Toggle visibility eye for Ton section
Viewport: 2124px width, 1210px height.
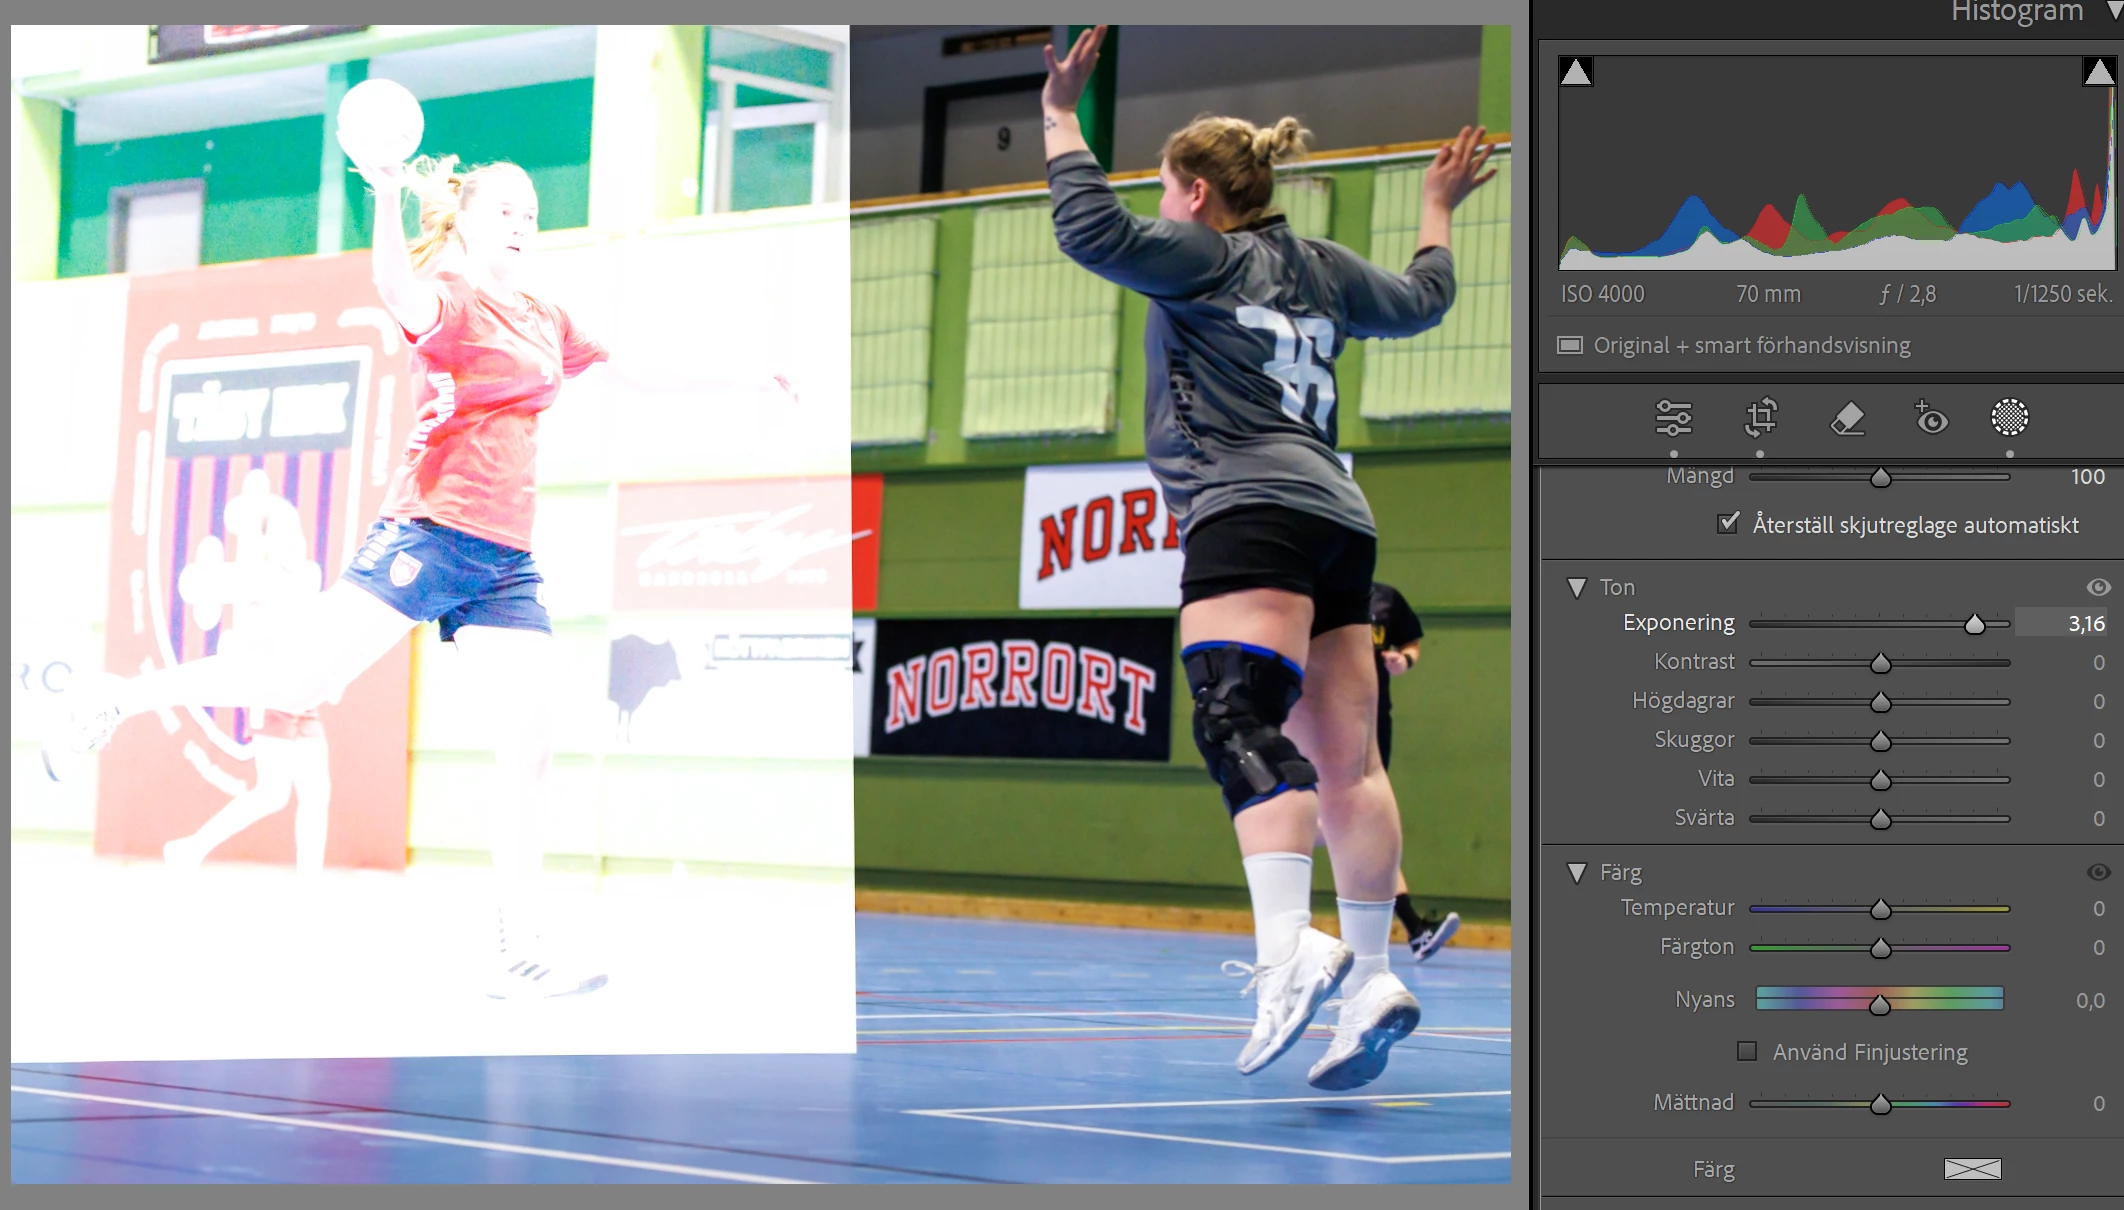(x=2098, y=587)
